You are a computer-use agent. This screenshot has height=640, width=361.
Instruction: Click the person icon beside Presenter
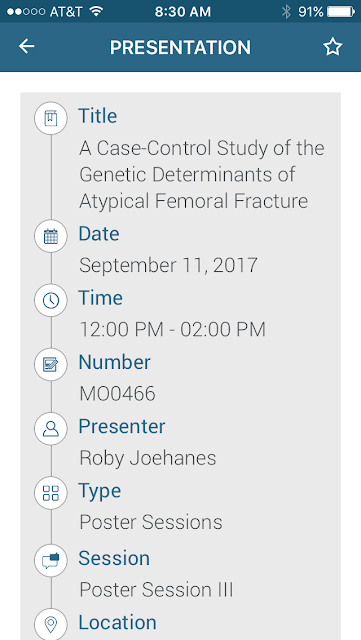[x=51, y=429]
